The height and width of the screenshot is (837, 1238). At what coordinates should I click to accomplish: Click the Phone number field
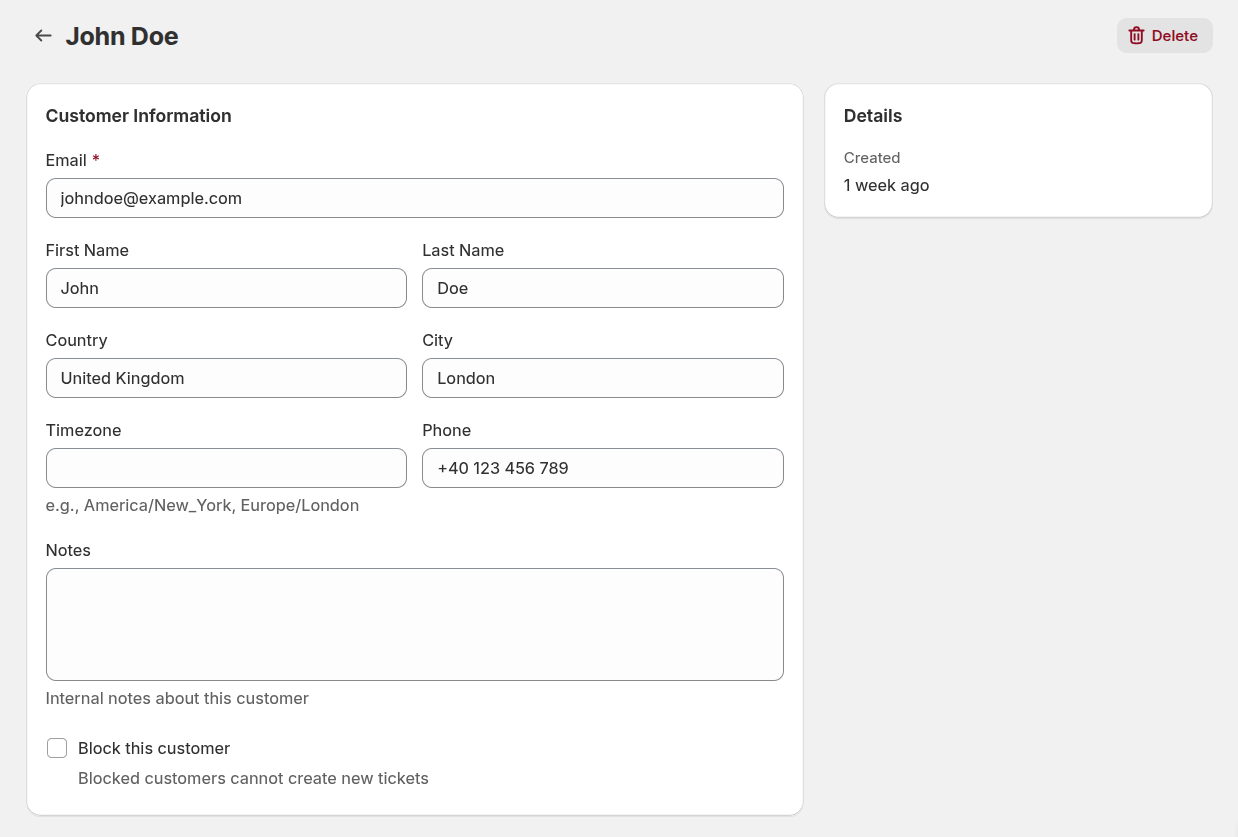pos(602,468)
